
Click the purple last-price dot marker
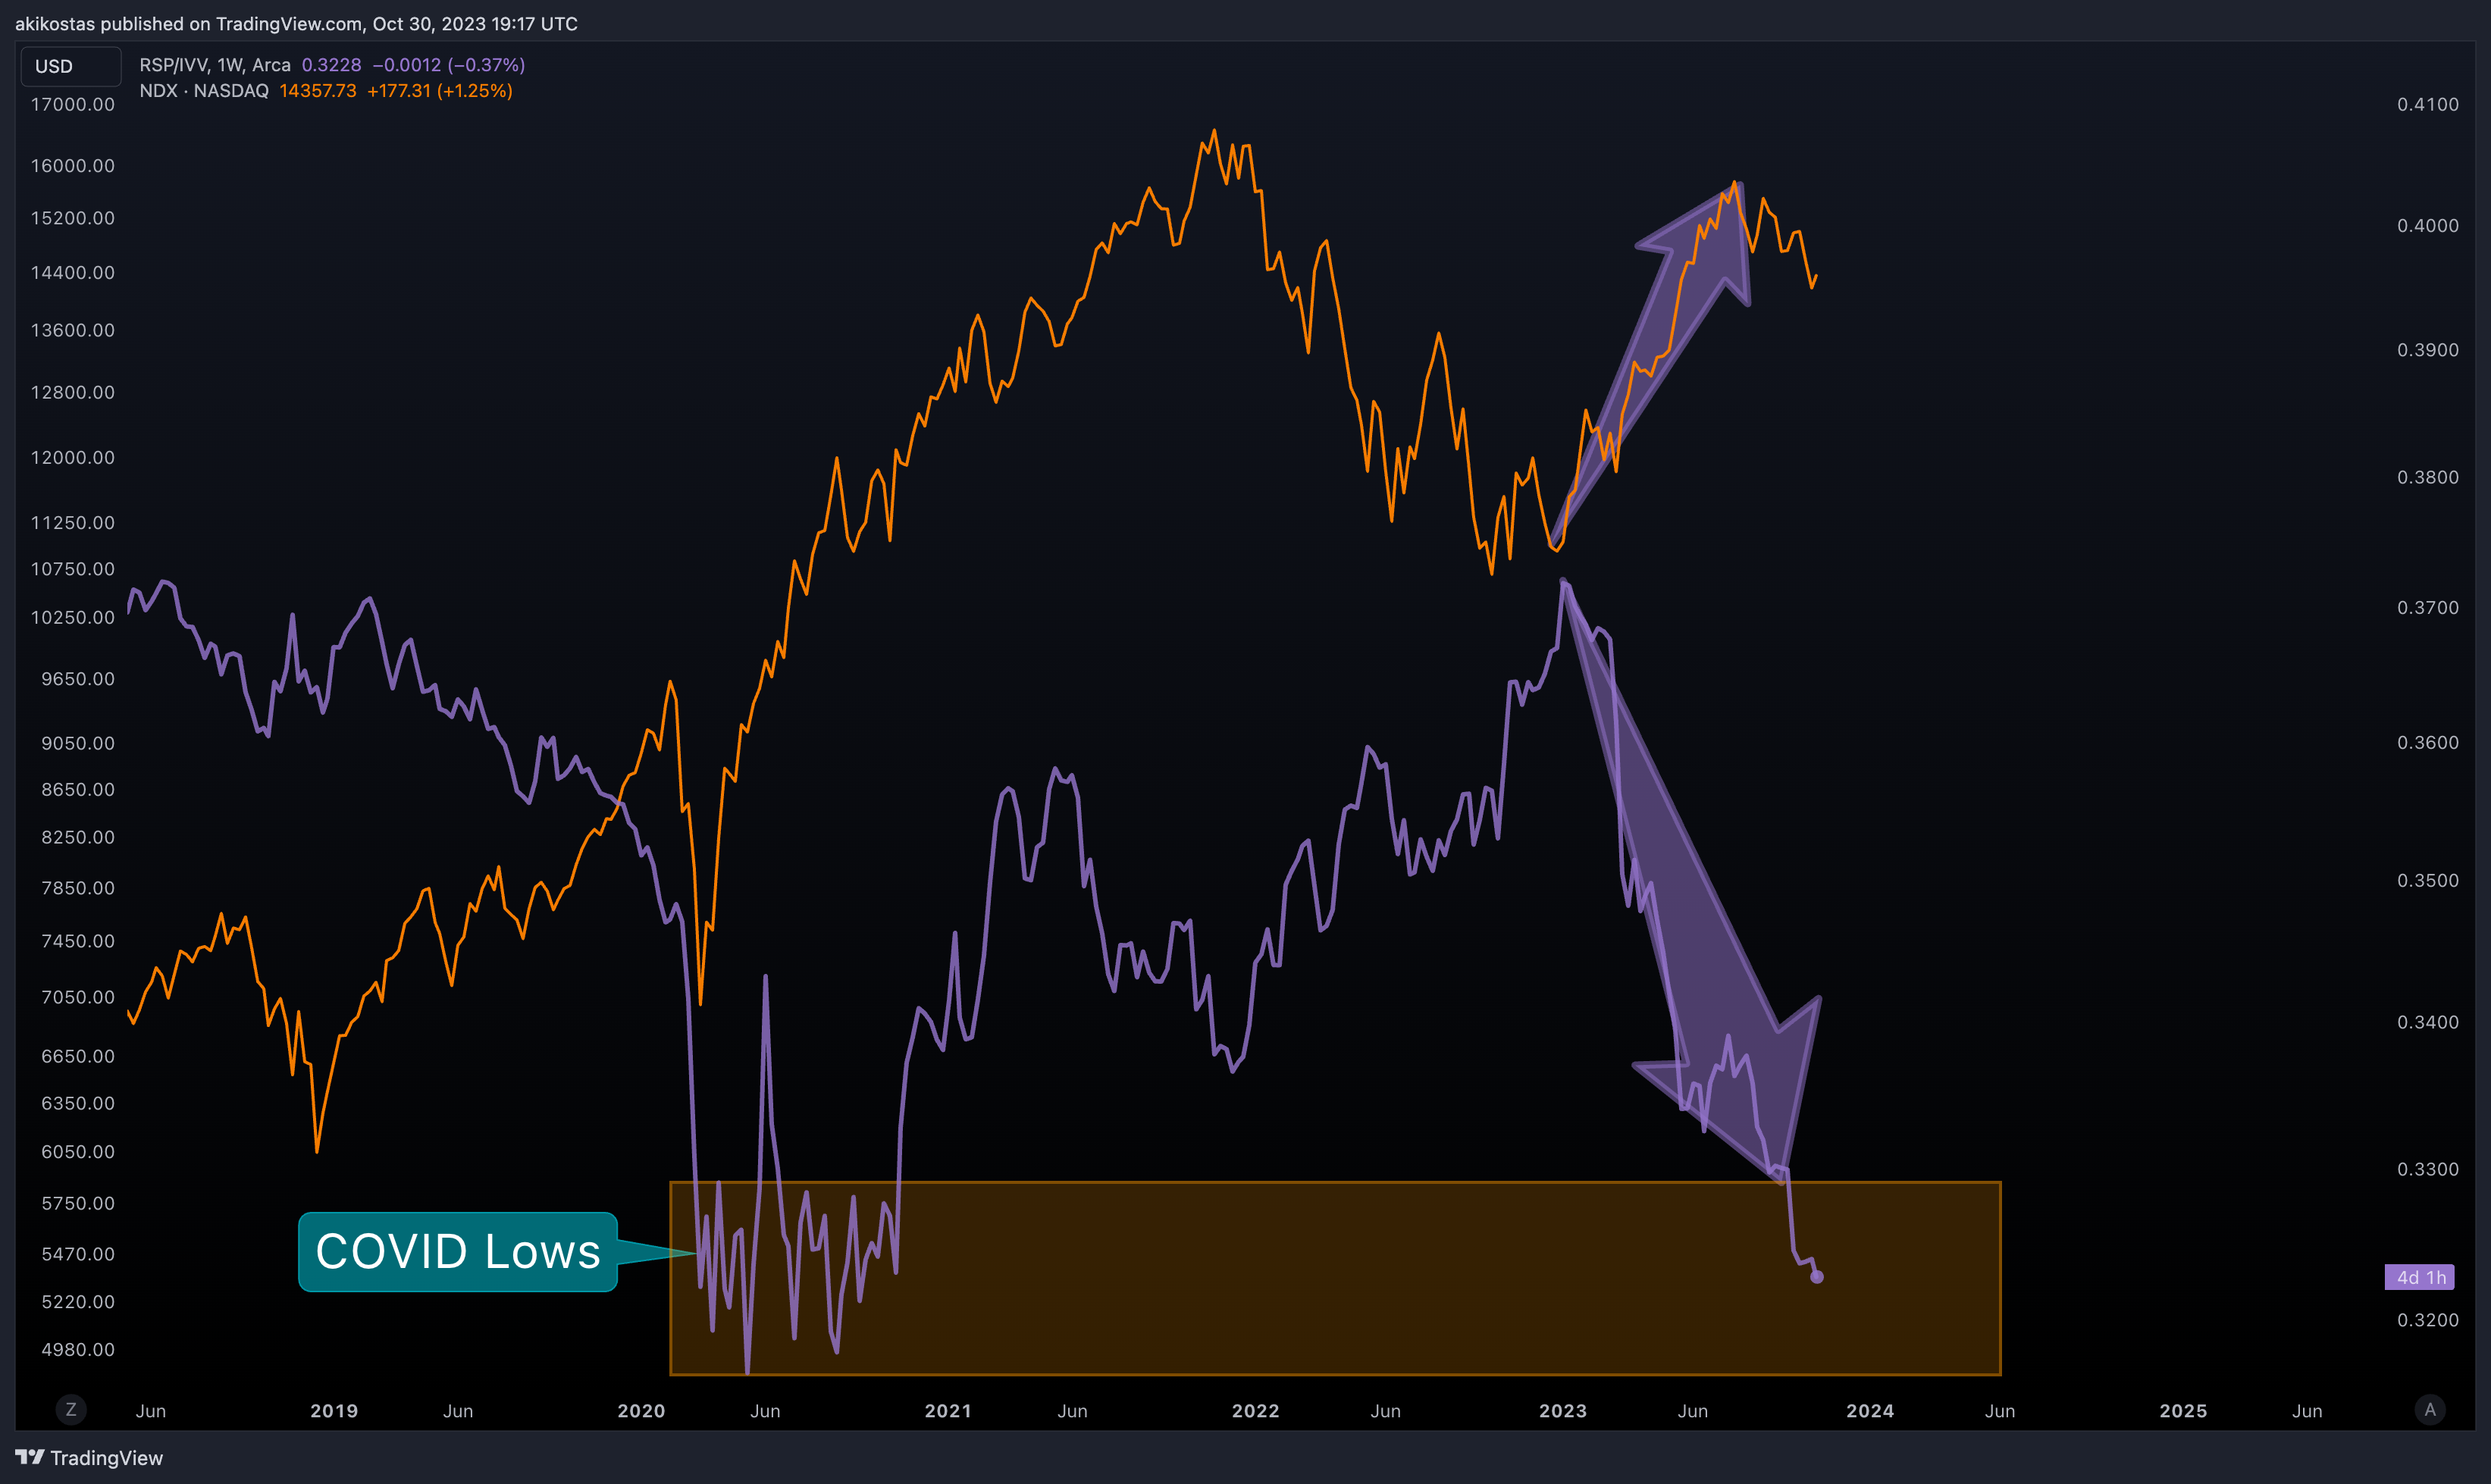point(1817,1277)
